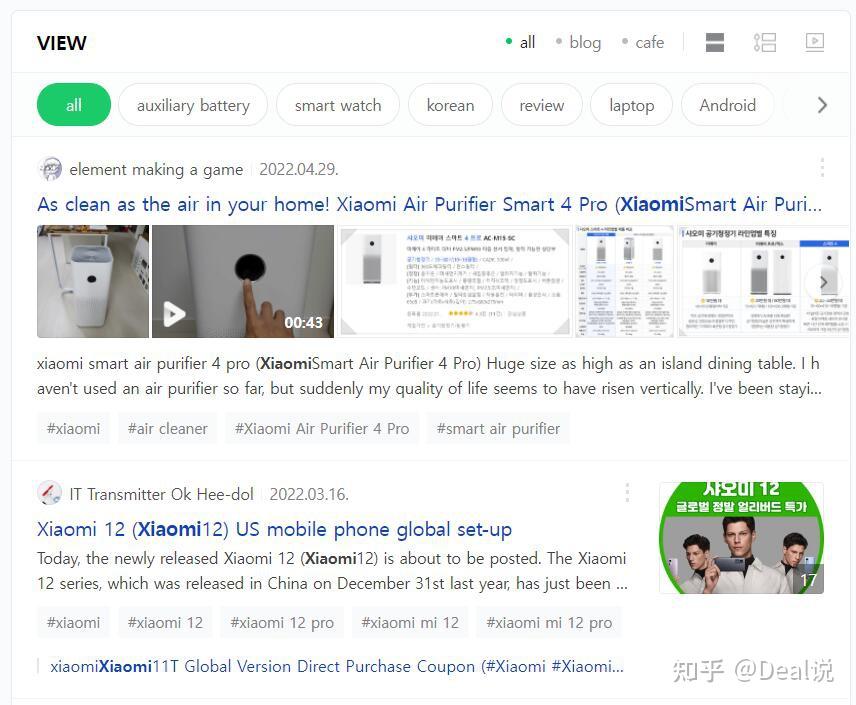Filter by 'smart watch' chip
The image size is (856, 705).
click(338, 105)
